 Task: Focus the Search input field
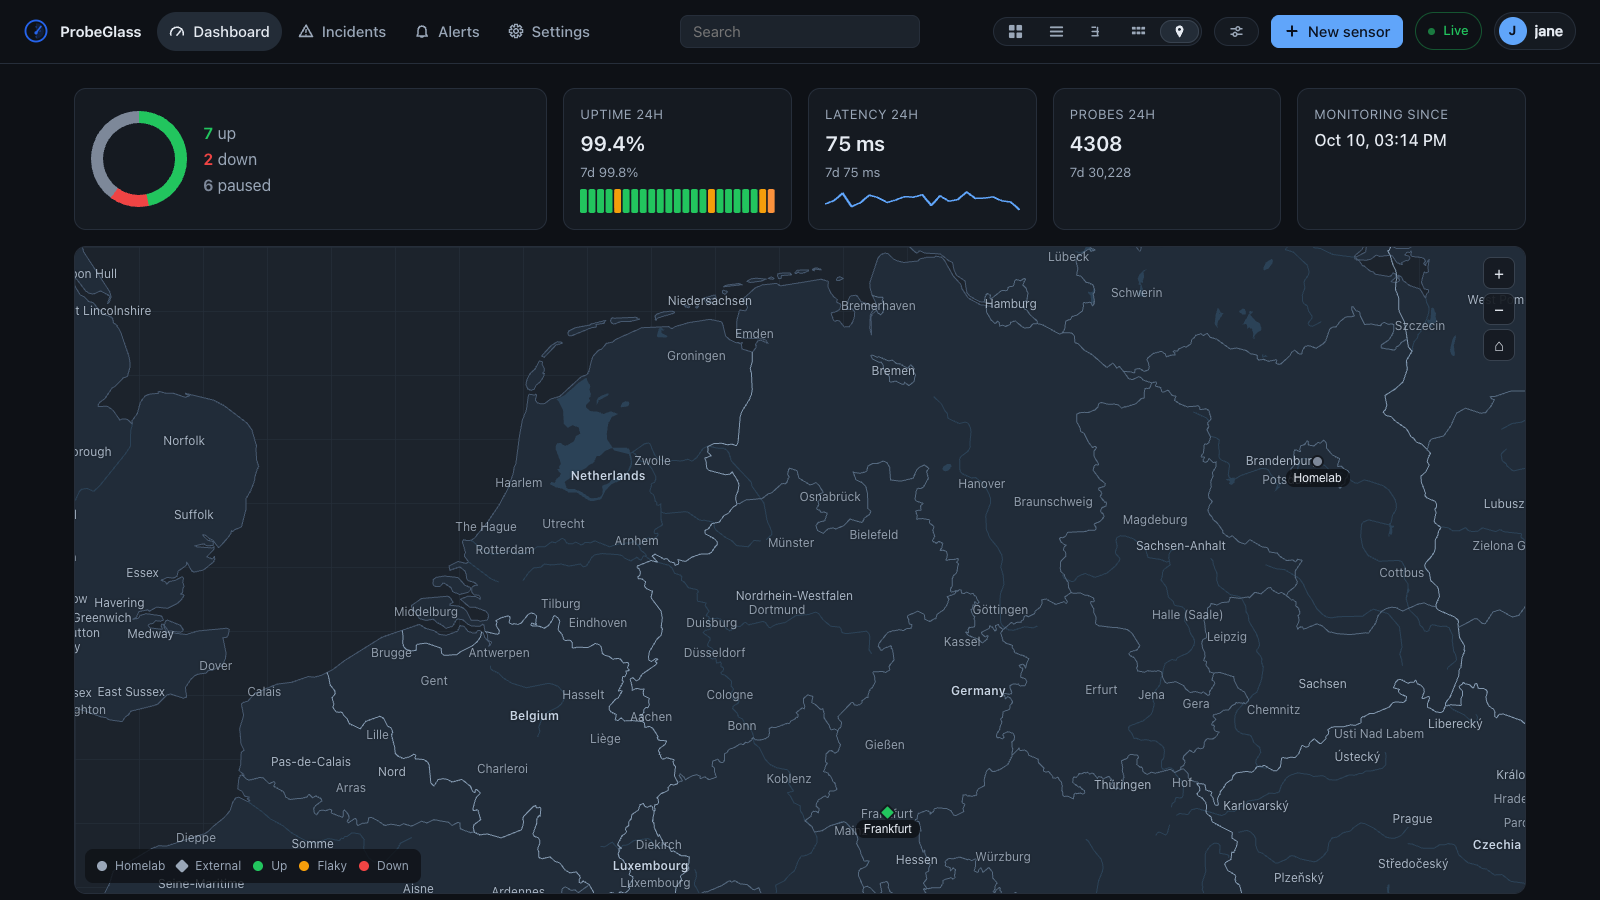pos(799,31)
